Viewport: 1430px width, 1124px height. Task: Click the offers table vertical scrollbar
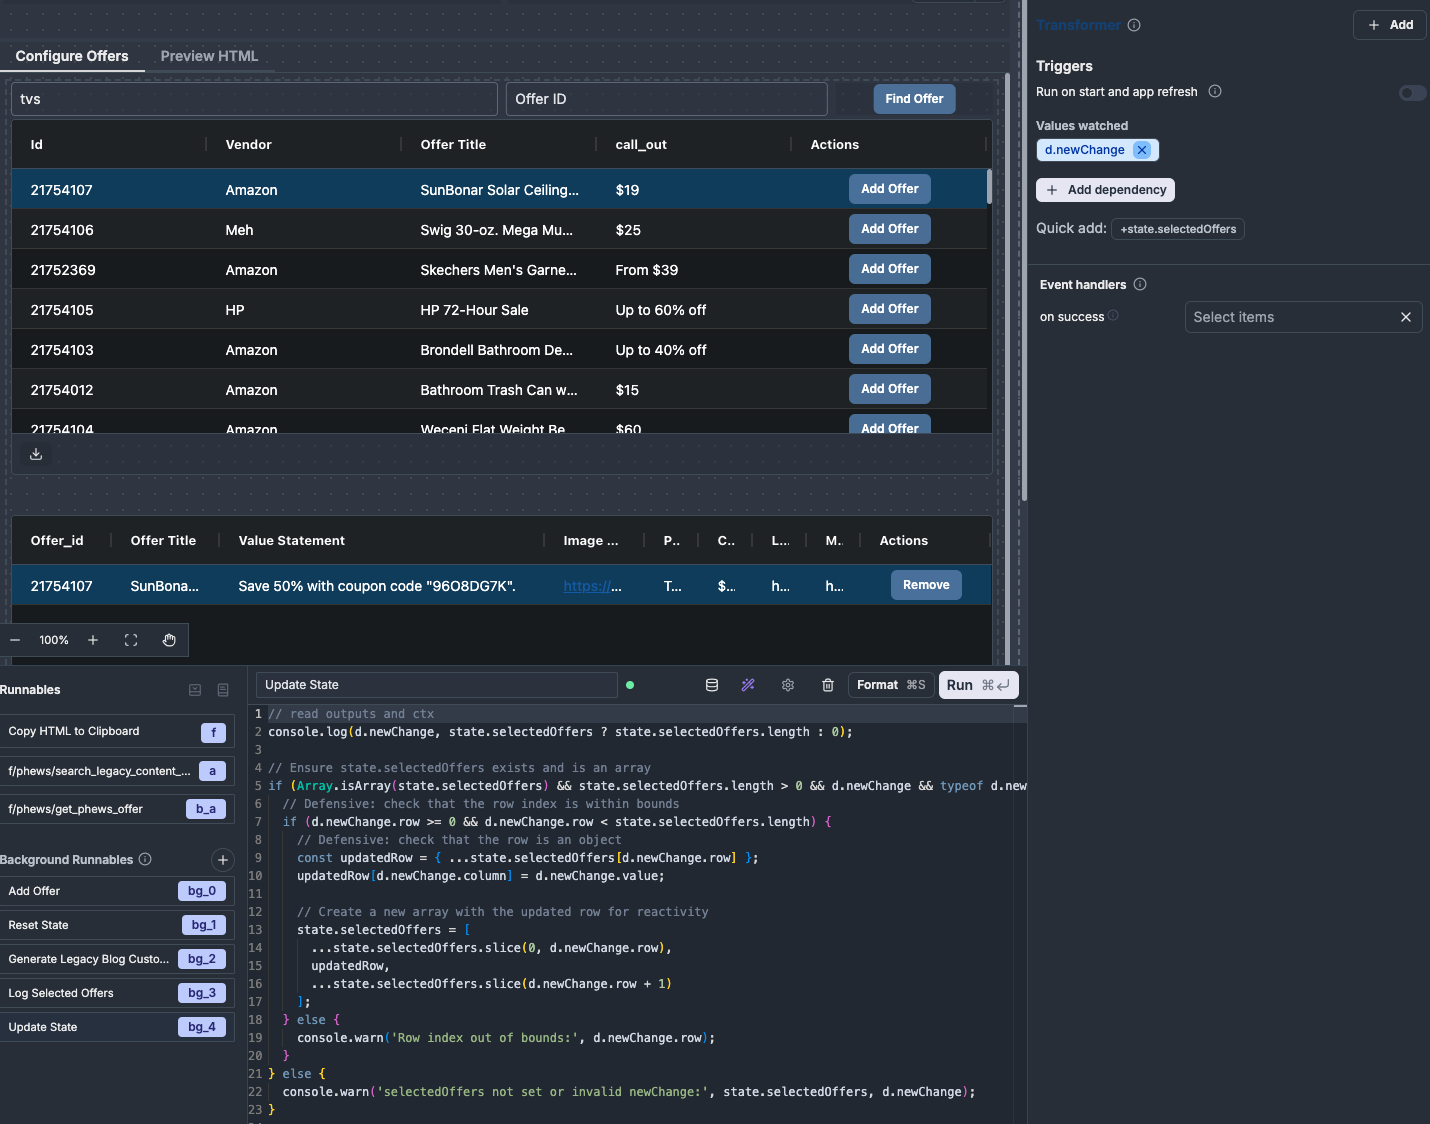click(x=989, y=187)
